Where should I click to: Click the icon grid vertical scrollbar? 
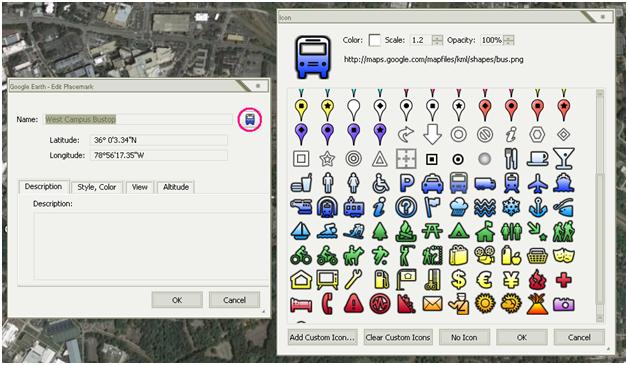click(600, 206)
